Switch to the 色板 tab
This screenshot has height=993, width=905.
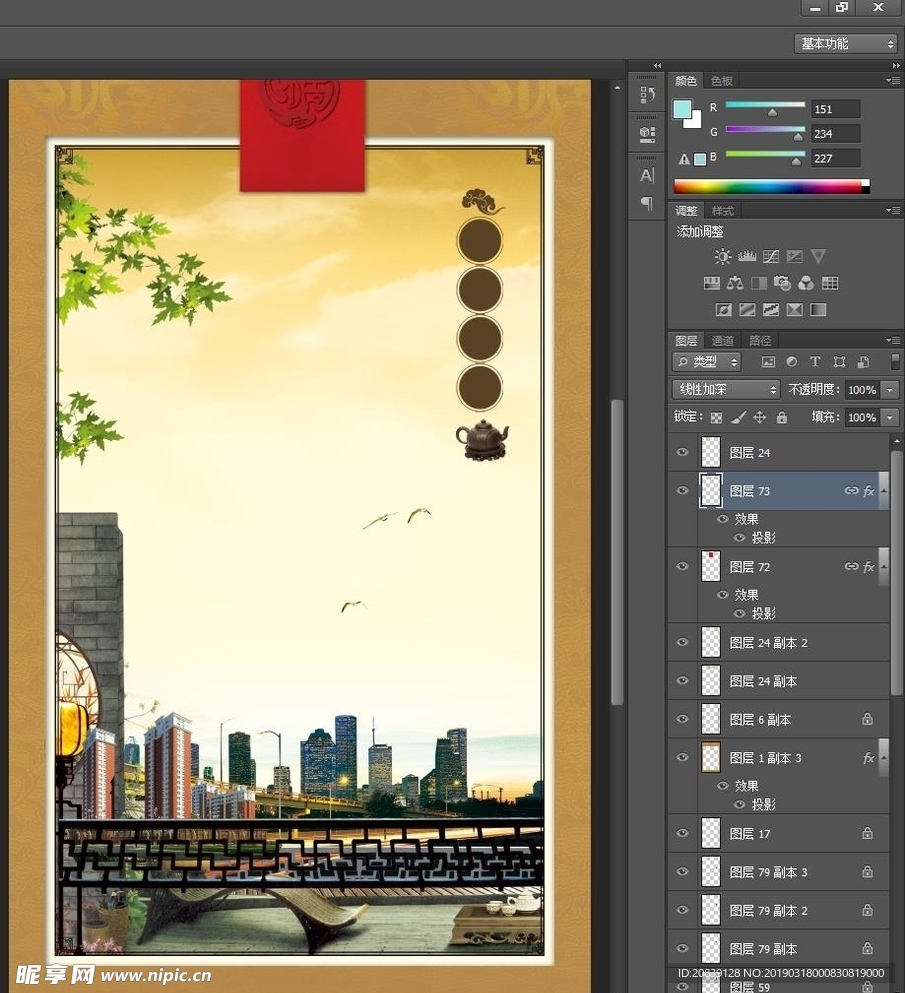pyautogui.click(x=721, y=81)
